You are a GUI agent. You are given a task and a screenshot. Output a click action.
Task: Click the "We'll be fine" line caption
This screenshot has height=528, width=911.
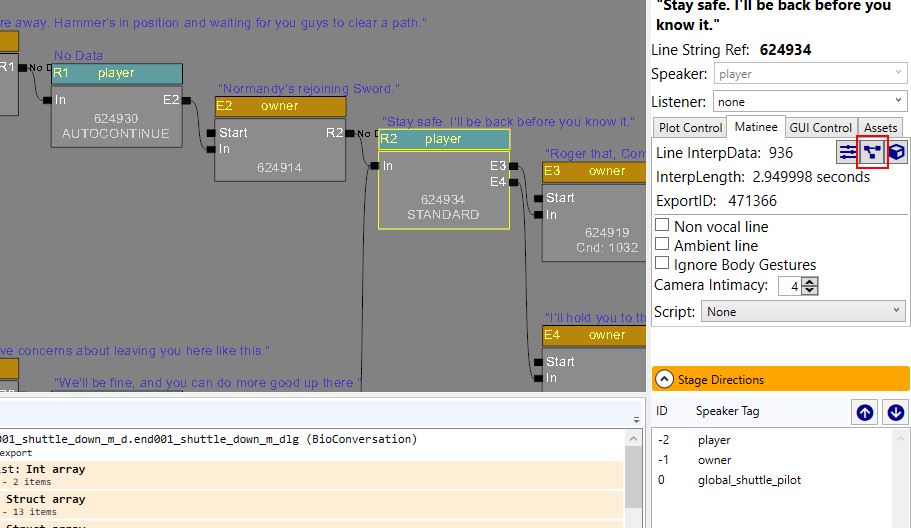point(207,383)
